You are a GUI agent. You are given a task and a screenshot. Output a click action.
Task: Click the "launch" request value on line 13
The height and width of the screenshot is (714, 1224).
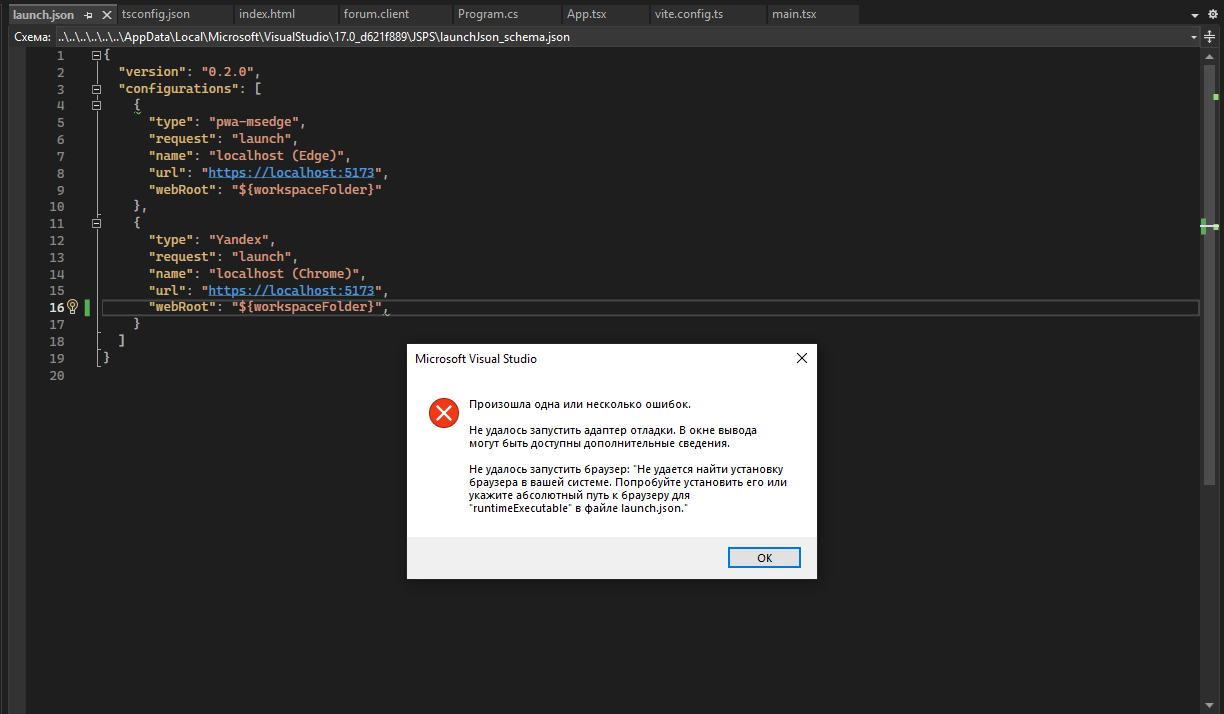[262, 257]
